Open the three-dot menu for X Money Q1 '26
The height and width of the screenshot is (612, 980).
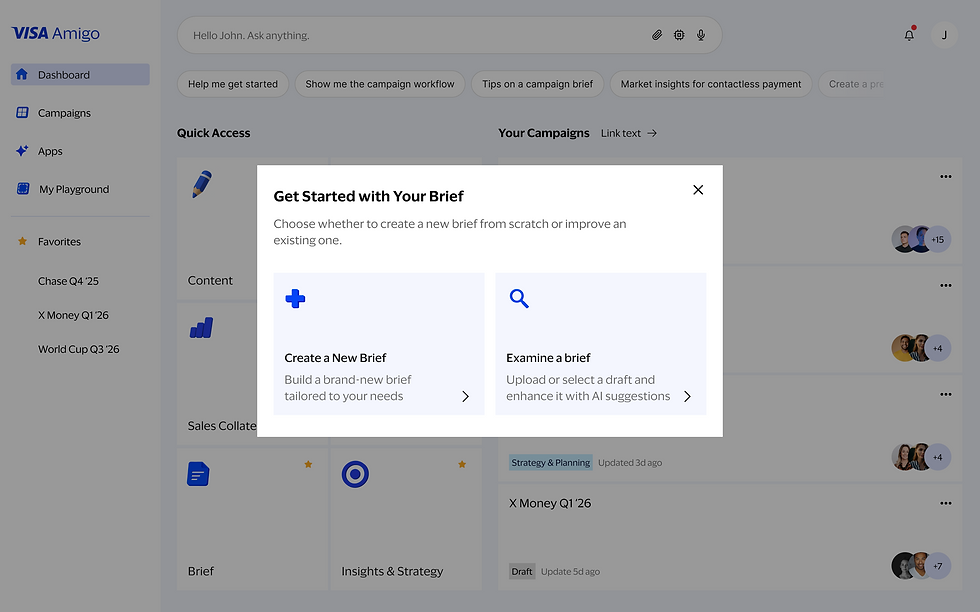(945, 503)
